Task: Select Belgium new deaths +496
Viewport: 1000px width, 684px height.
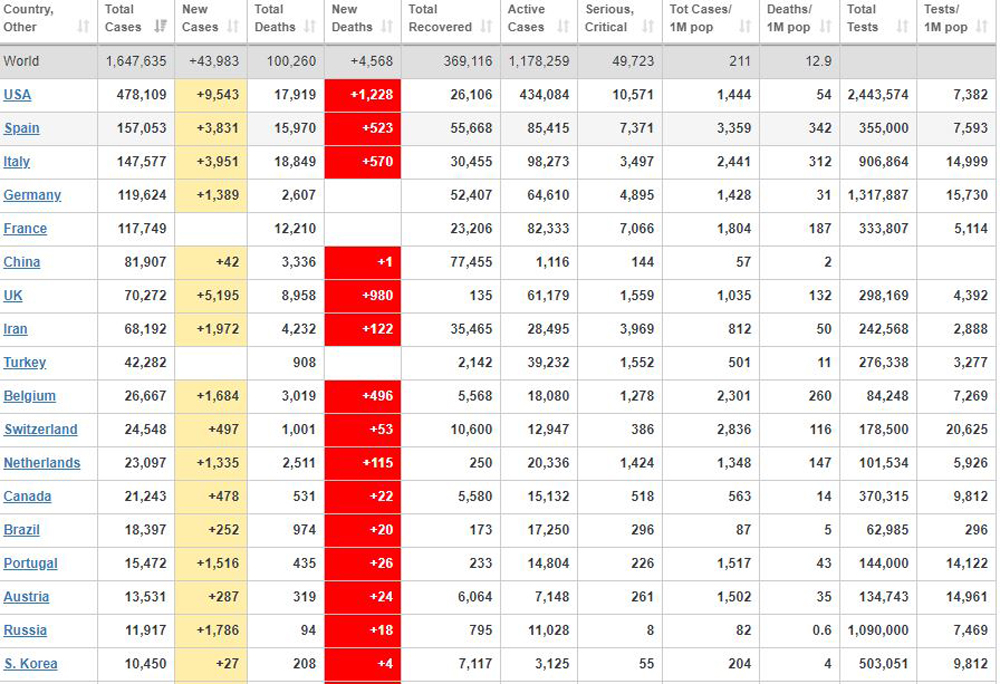Action: pyautogui.click(x=363, y=396)
